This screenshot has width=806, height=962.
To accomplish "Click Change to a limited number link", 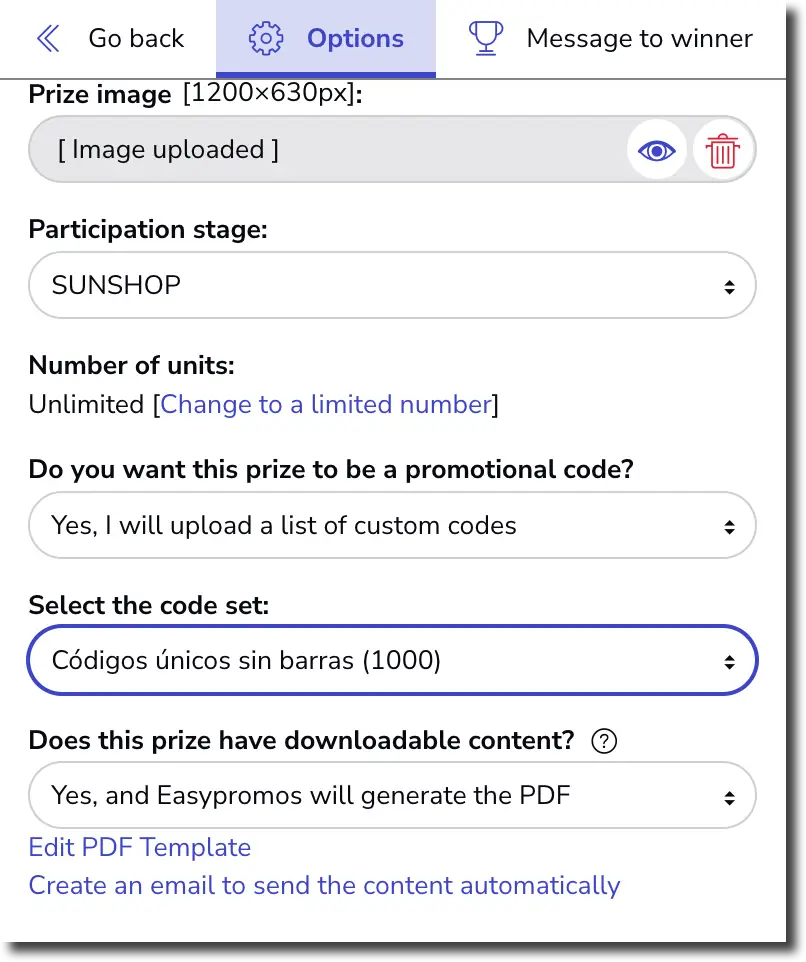I will 328,404.
